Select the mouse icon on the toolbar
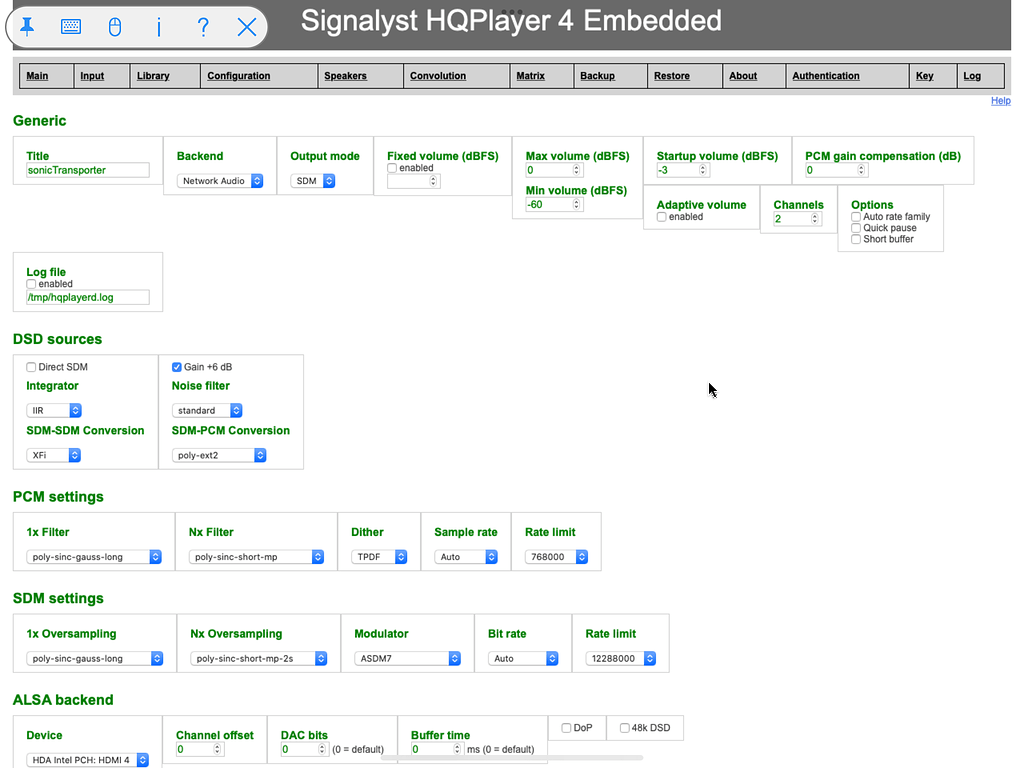1024x768 pixels. tap(114, 26)
